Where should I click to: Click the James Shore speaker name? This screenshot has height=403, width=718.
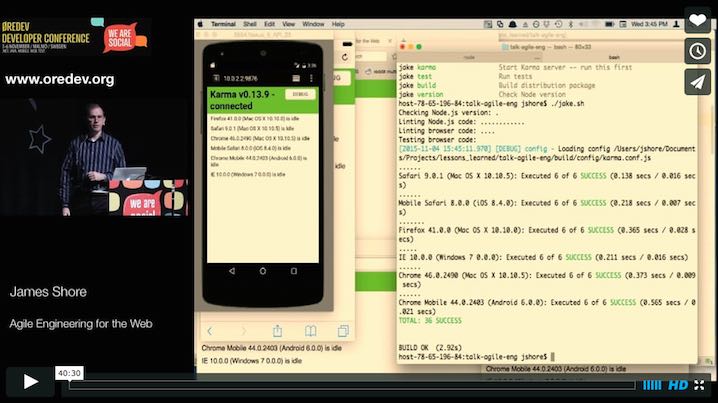[48, 292]
